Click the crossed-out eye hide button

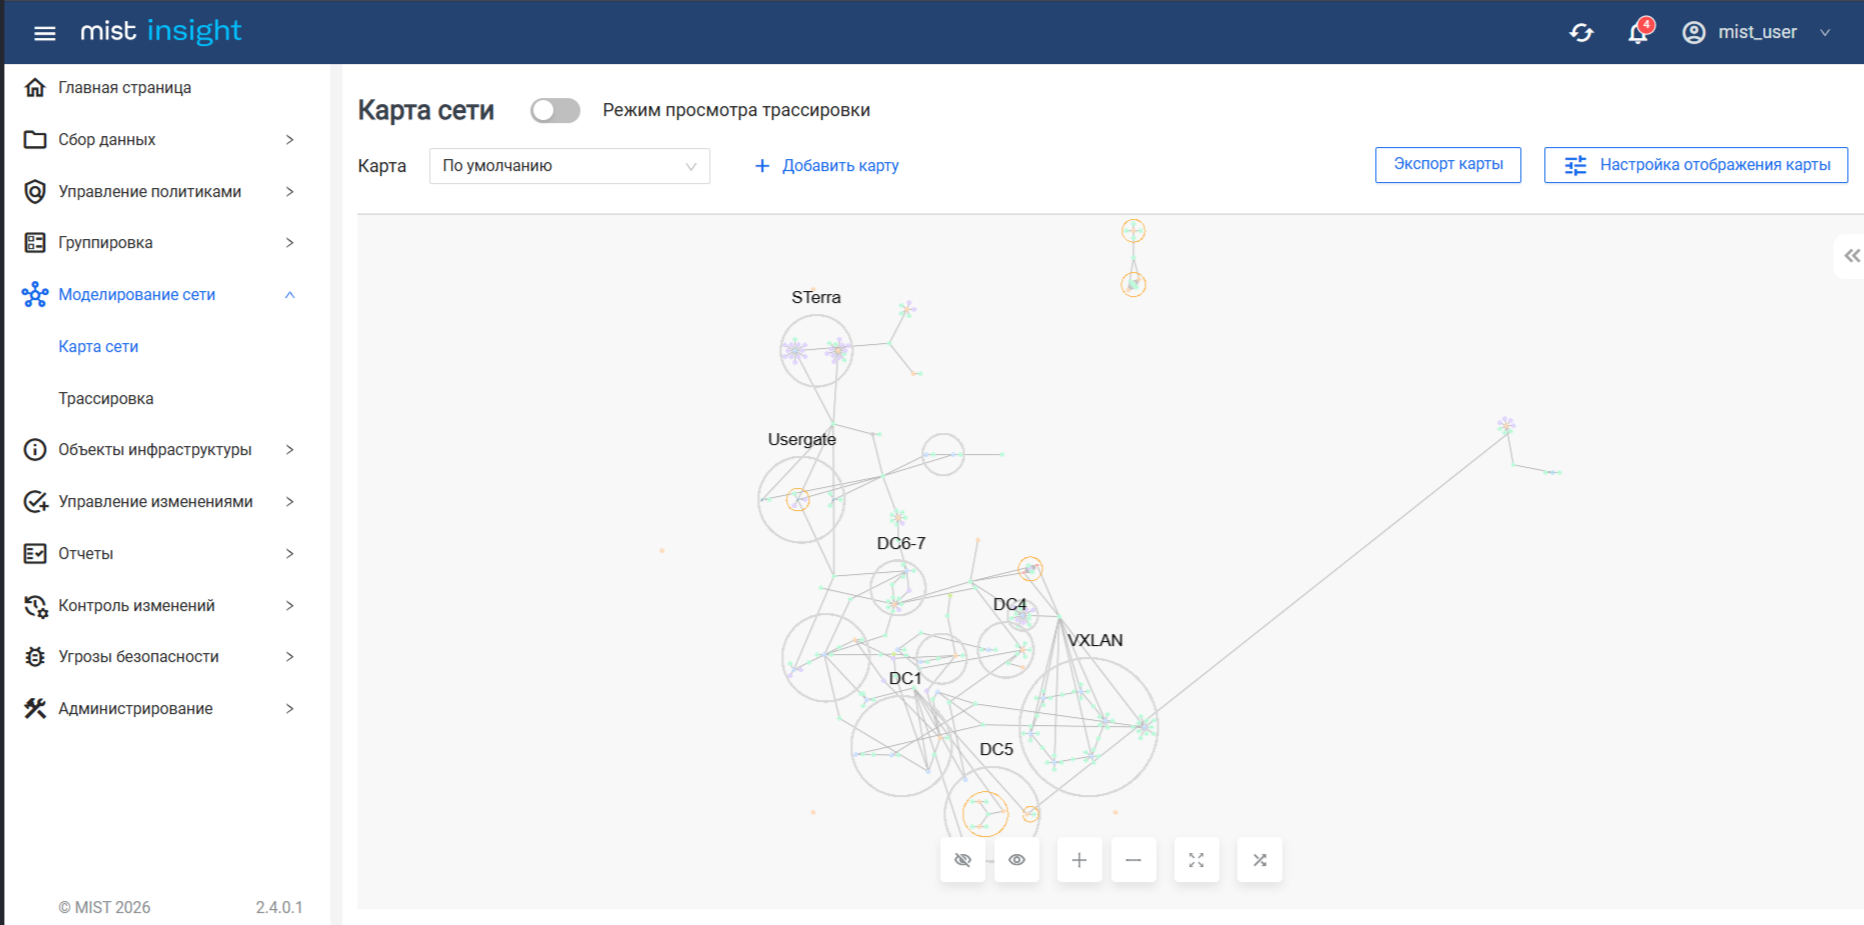963,860
